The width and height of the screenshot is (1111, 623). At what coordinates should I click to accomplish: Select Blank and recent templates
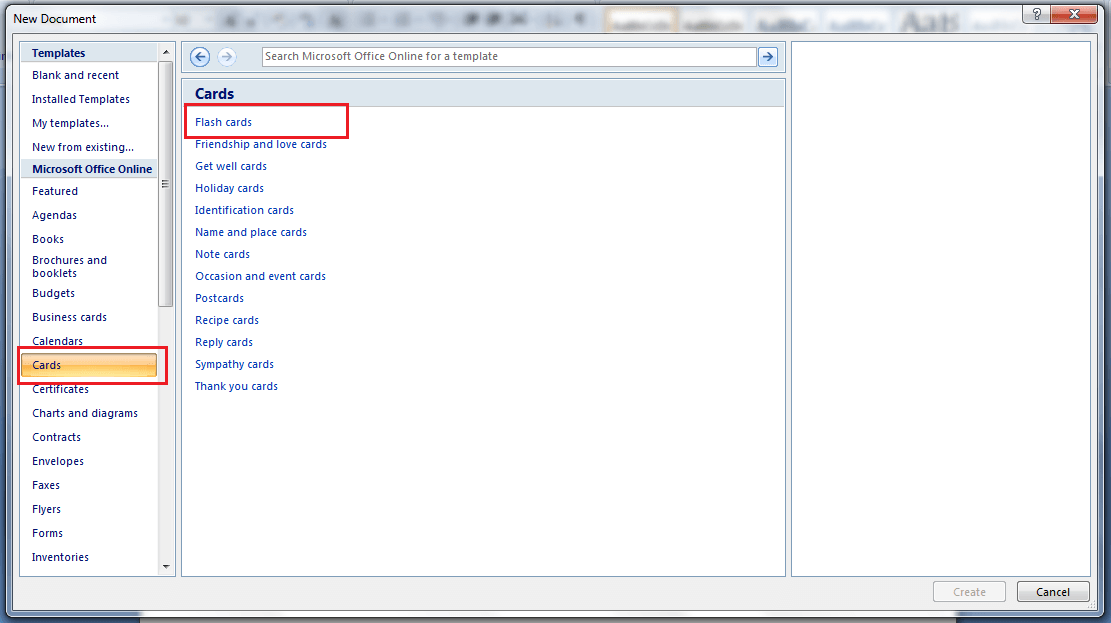(x=75, y=75)
